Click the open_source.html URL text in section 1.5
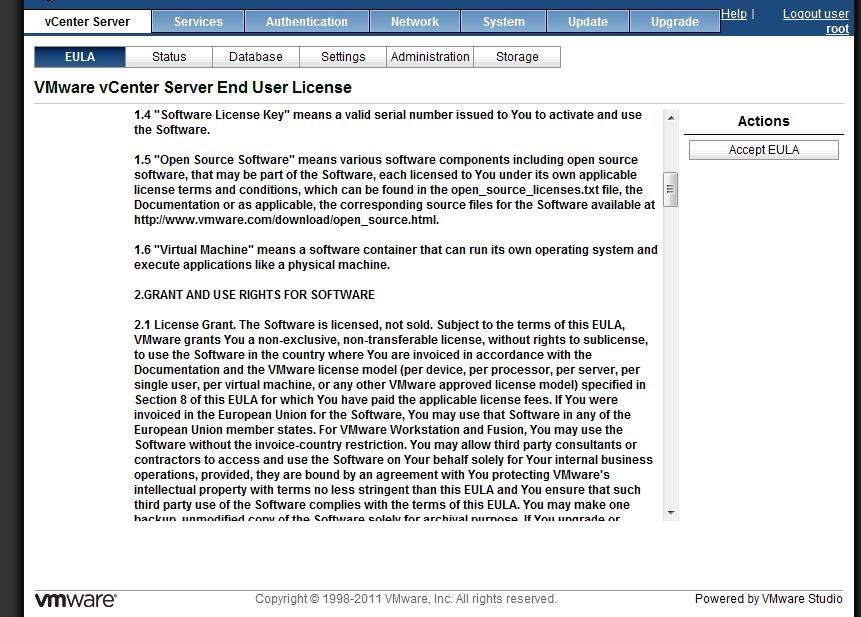This screenshot has height=617, width=861. pos(287,220)
